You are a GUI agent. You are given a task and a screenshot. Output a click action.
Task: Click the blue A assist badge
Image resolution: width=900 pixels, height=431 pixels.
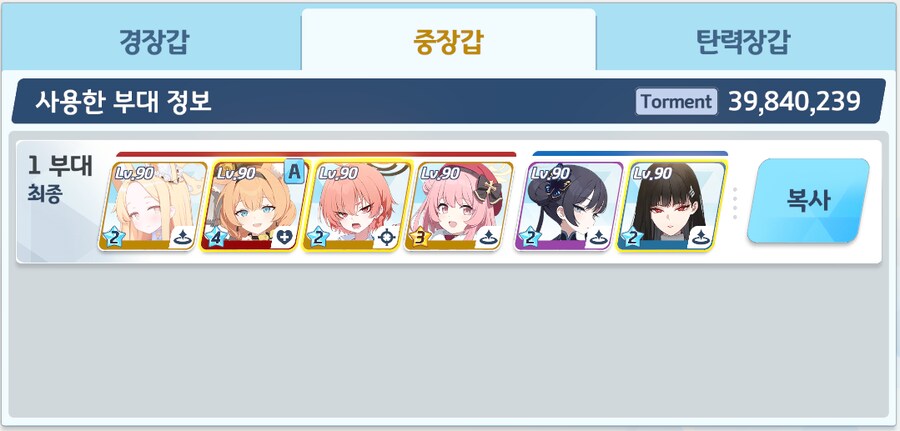coord(294,172)
